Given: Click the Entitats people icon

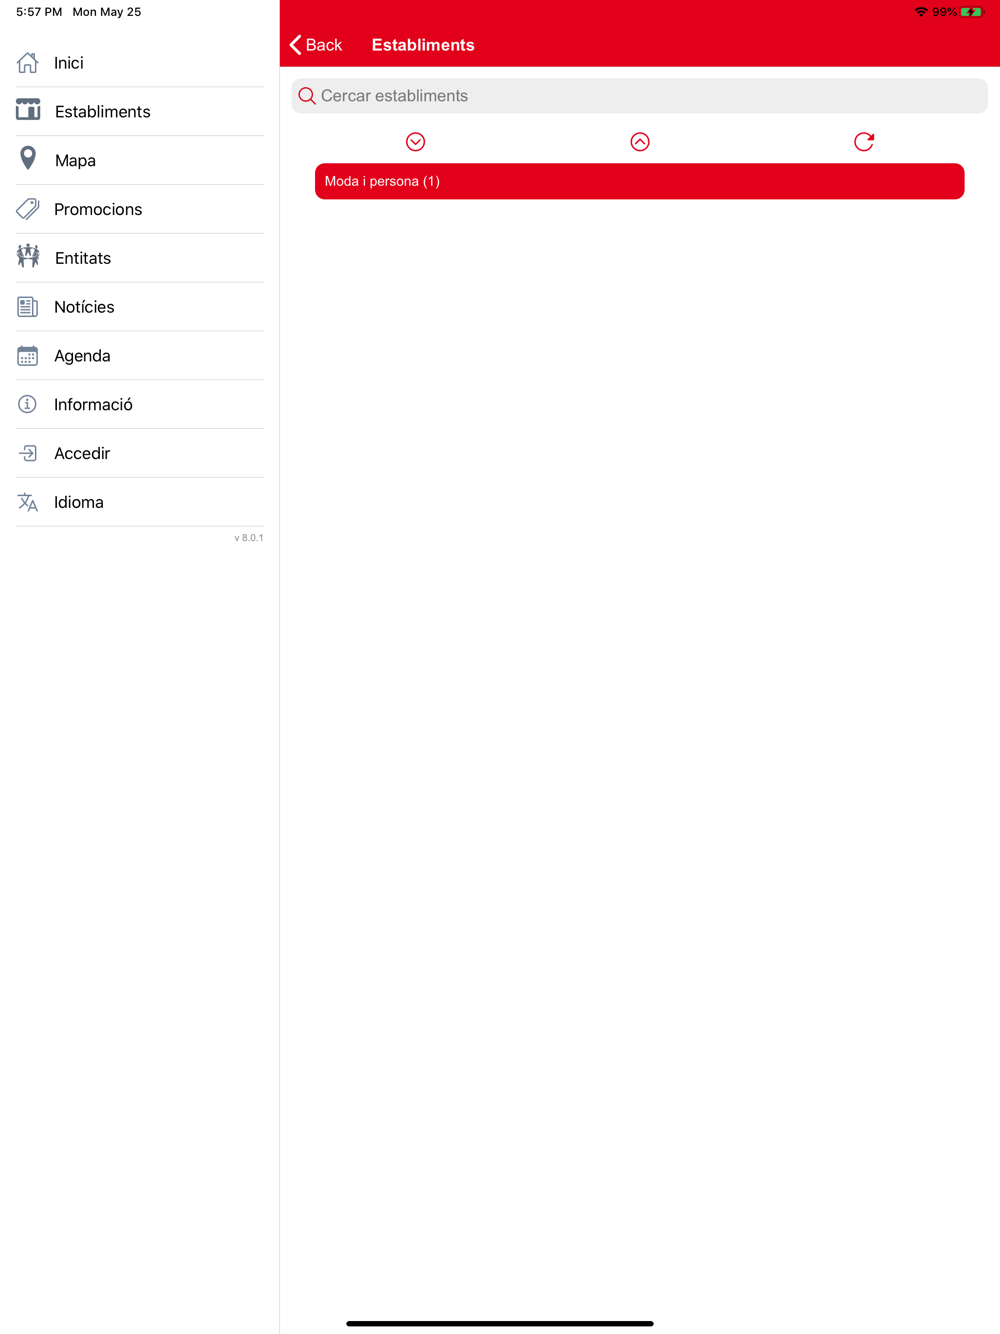Looking at the screenshot, I should pyautogui.click(x=28, y=256).
